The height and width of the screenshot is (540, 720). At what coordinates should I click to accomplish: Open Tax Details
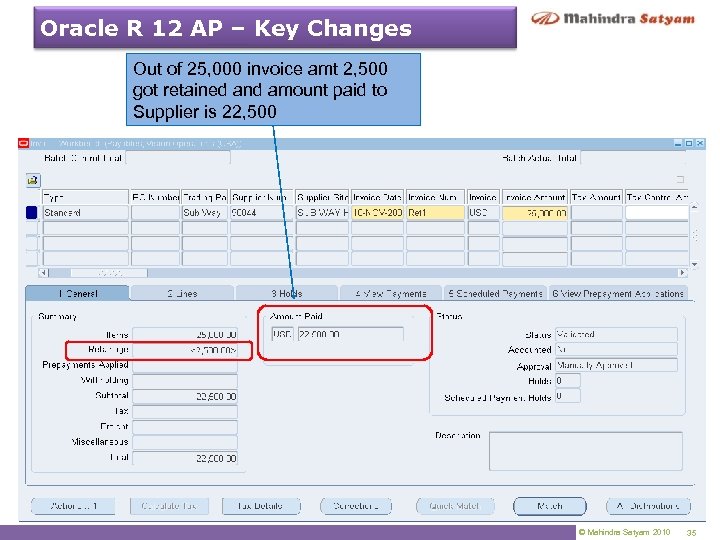tap(261, 506)
